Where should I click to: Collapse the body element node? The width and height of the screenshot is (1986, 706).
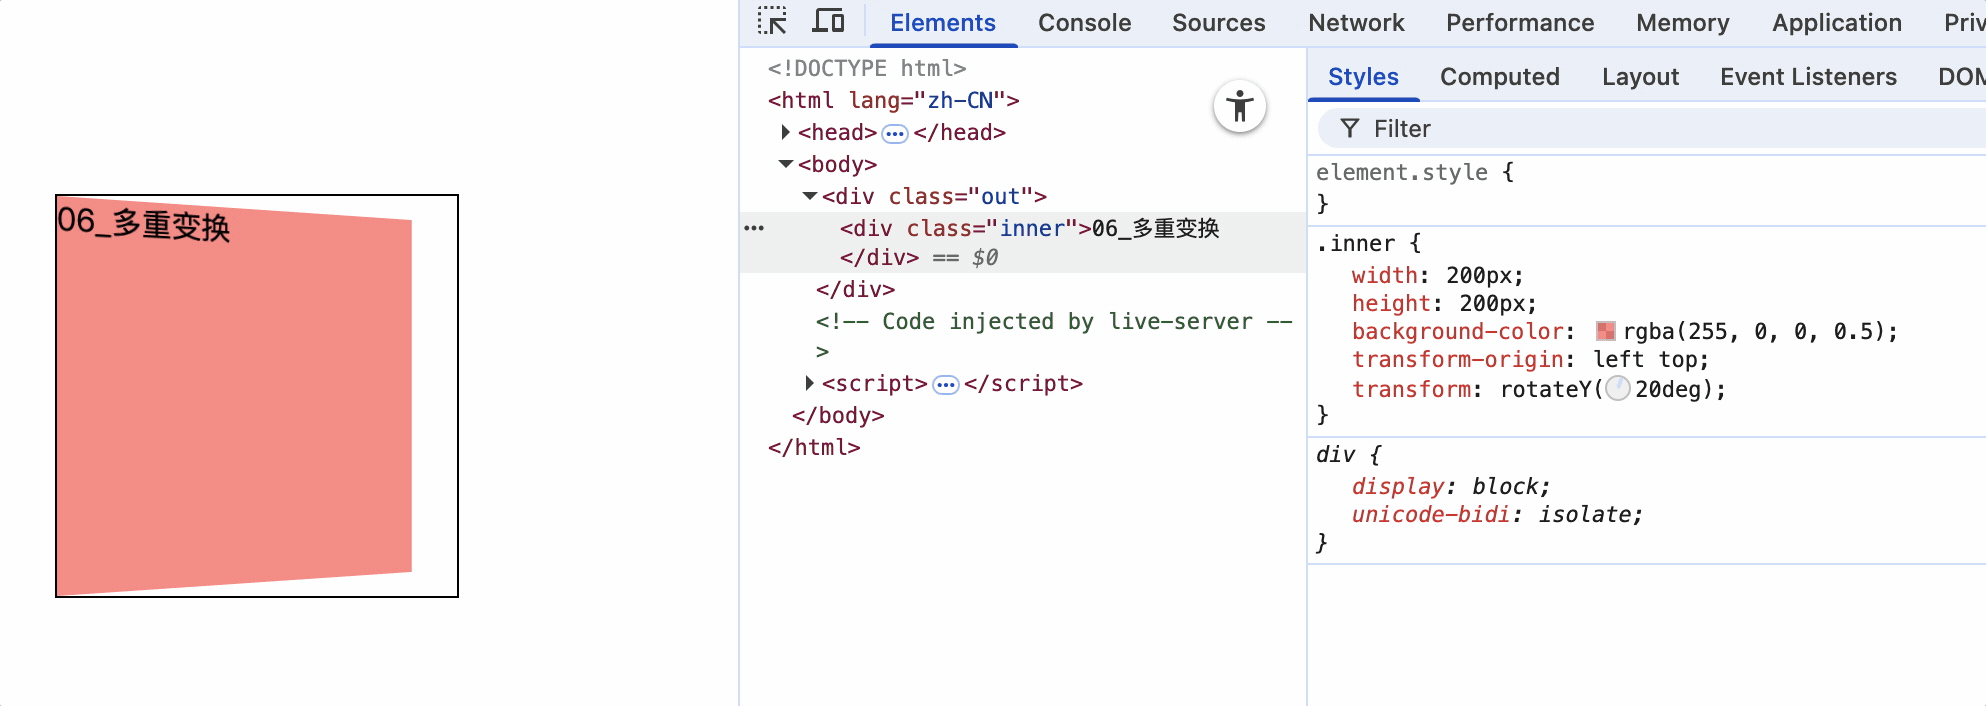786,164
